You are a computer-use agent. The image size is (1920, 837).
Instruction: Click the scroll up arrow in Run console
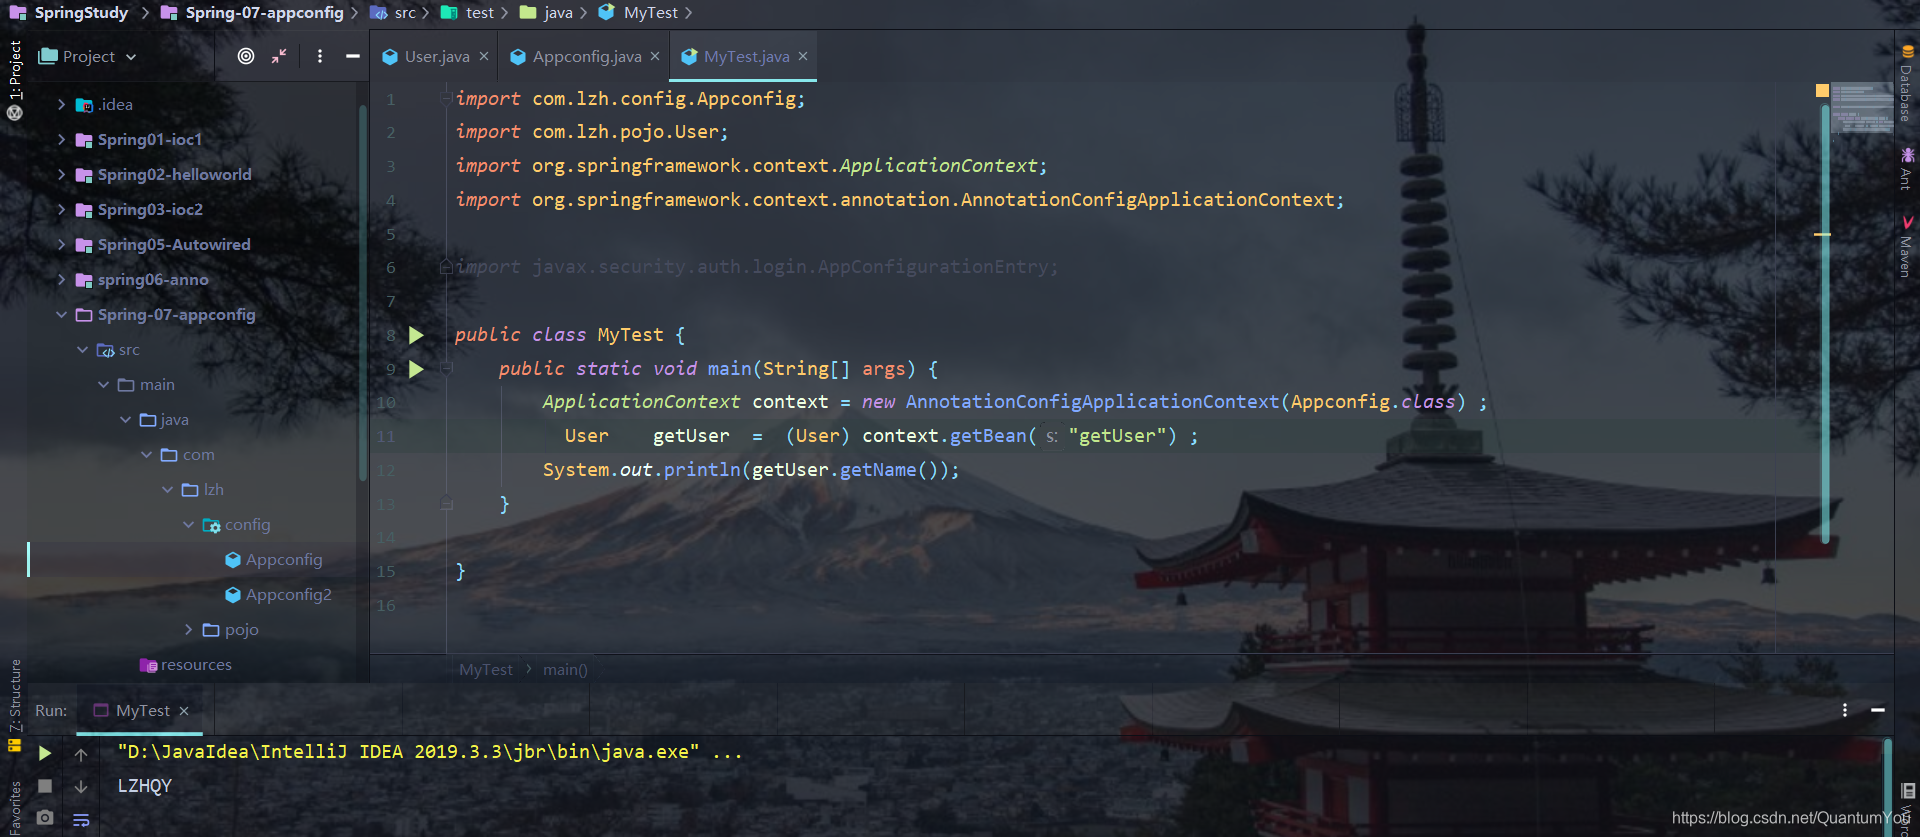point(81,754)
